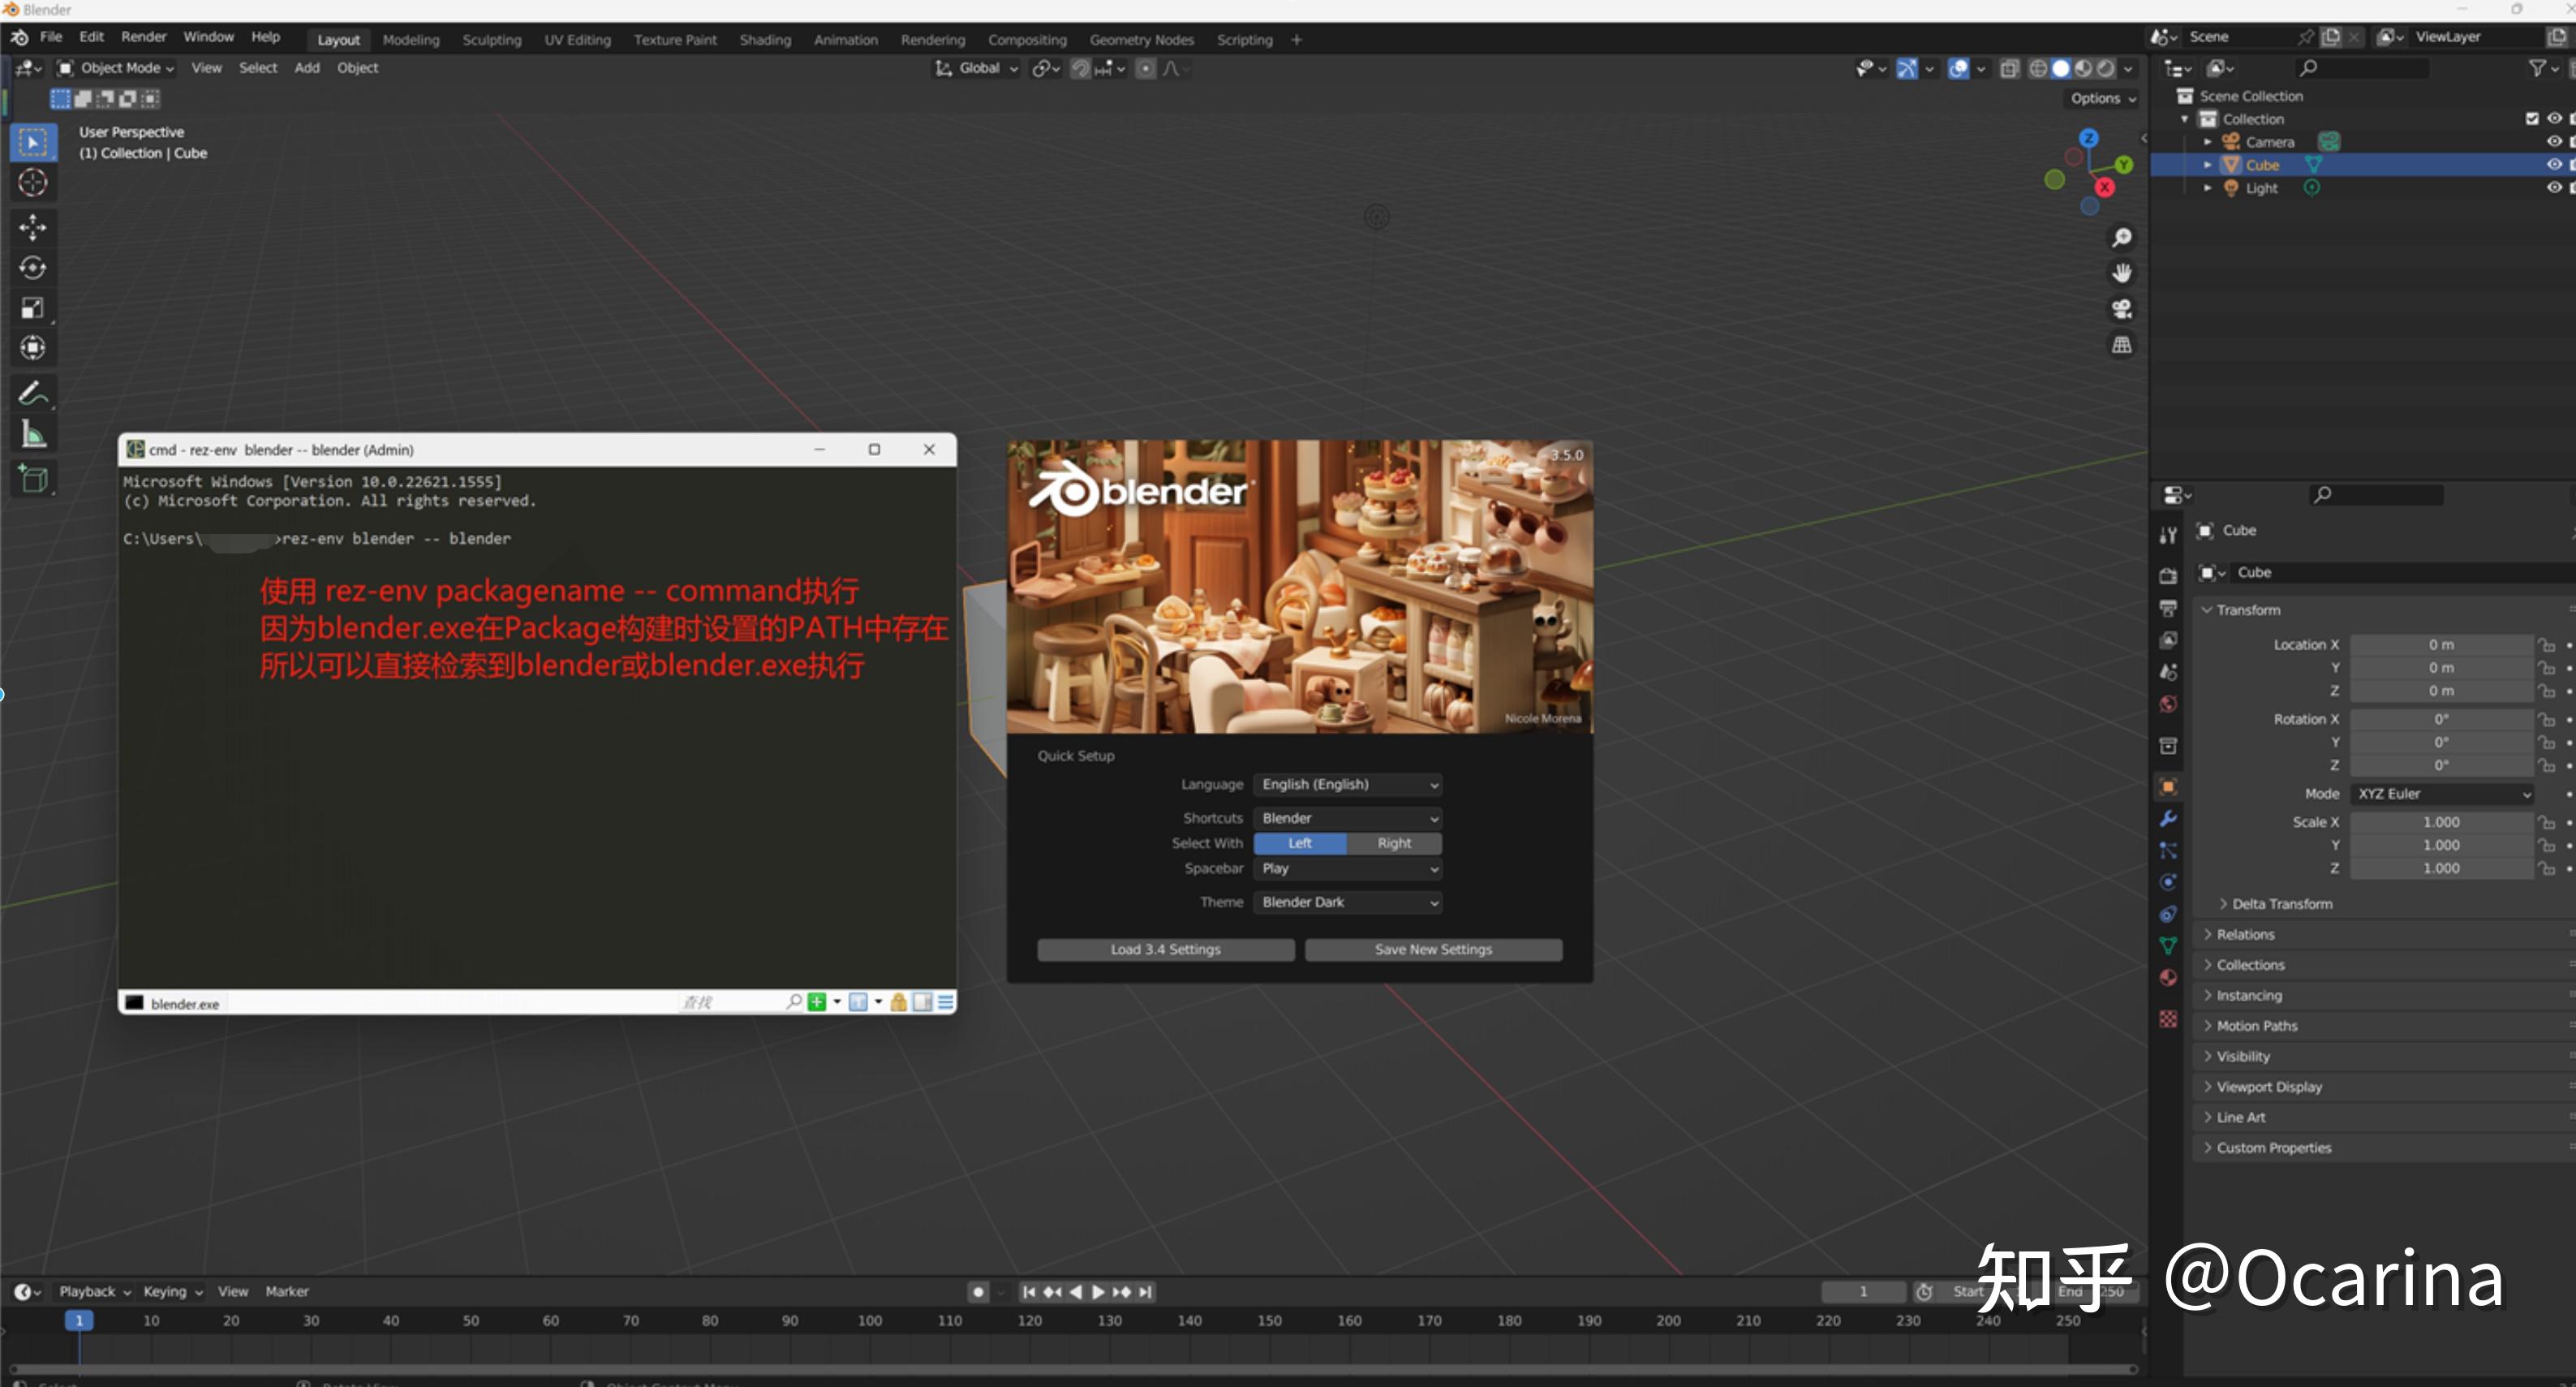
Task: Click the Rotation X value slider
Action: 2440,718
